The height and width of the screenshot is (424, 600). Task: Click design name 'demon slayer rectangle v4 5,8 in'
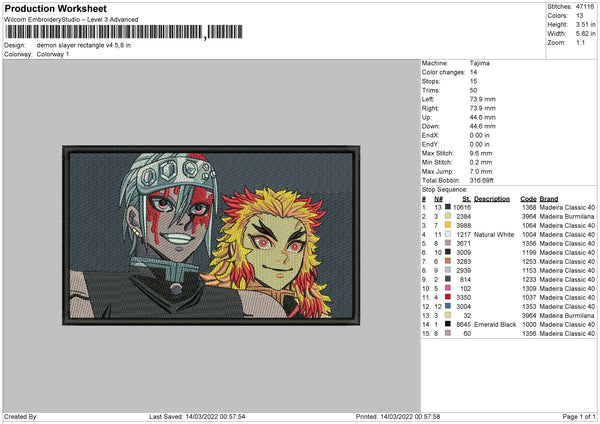tap(84, 45)
